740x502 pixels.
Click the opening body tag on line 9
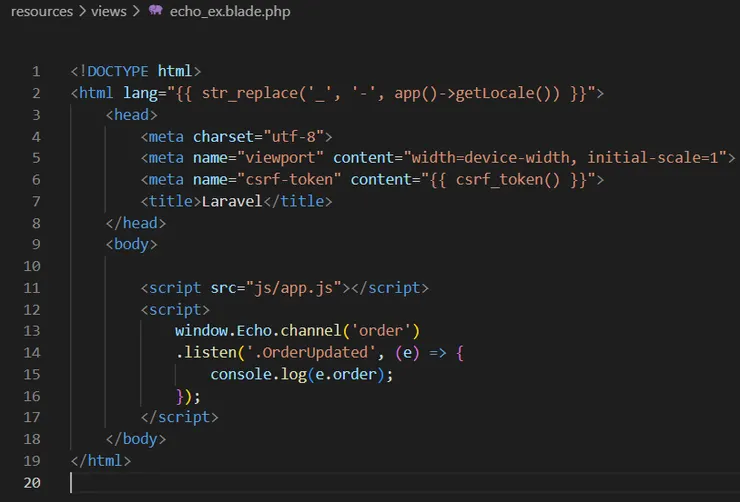tap(131, 244)
